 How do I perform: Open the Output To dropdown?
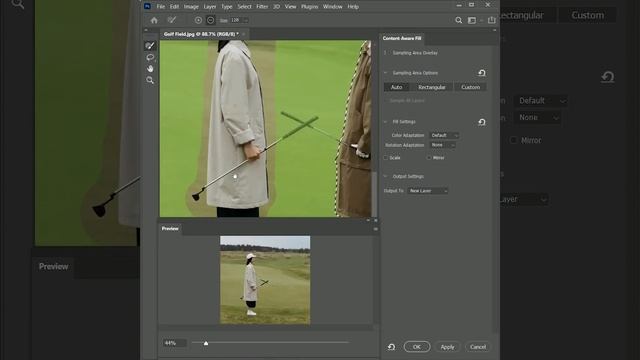pyautogui.click(x=428, y=191)
